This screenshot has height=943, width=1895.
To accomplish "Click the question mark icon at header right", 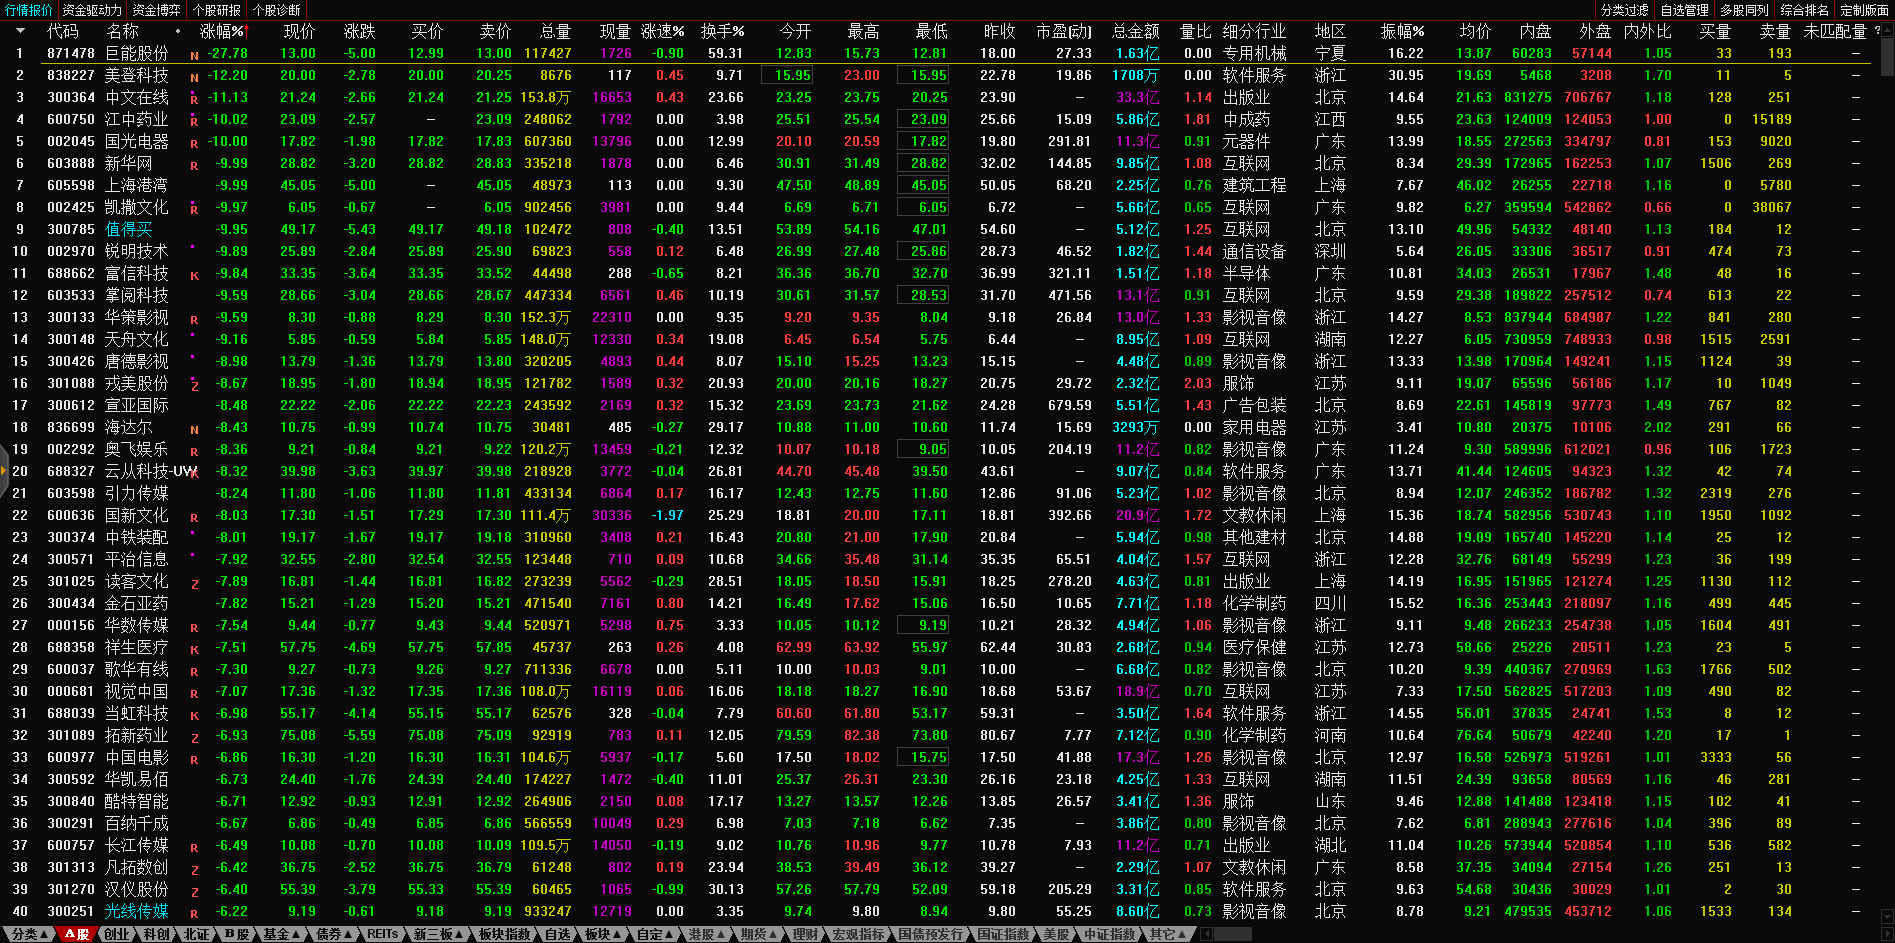I will [x=1877, y=31].
